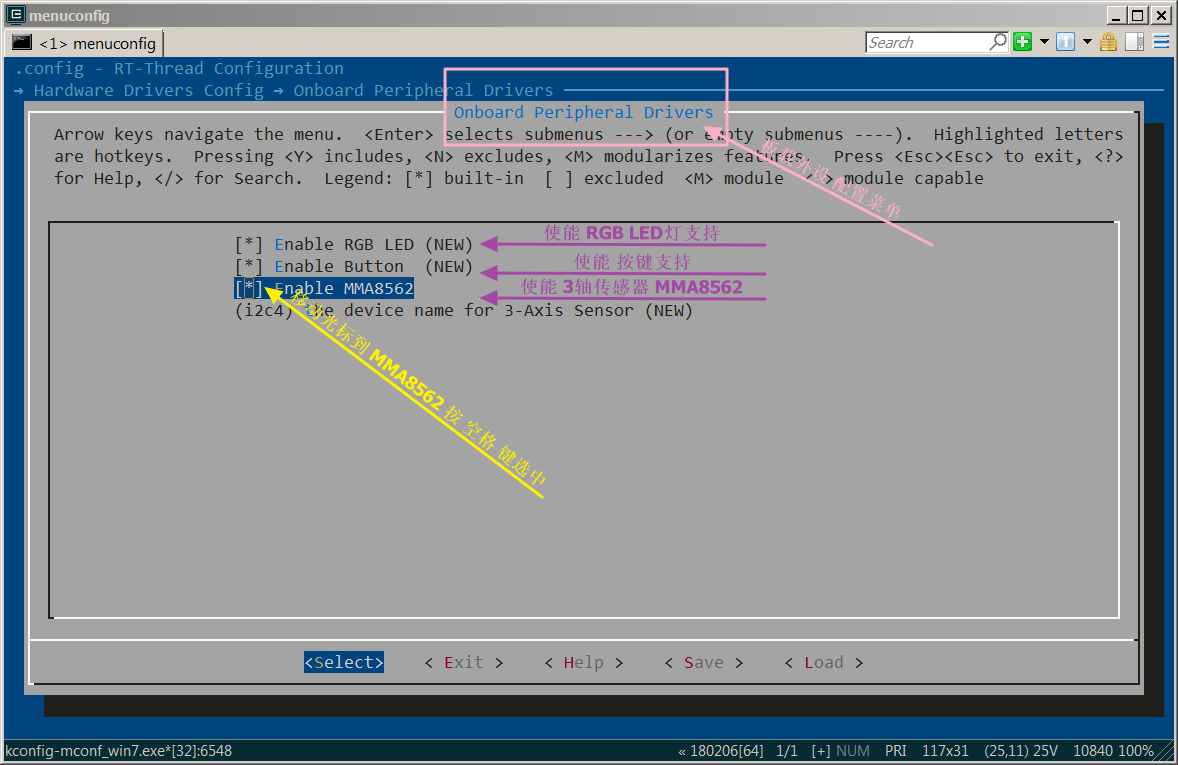Screen dimensions: 1178x765
Task: Toggle the scrollbar panel icon
Action: click(1134, 42)
